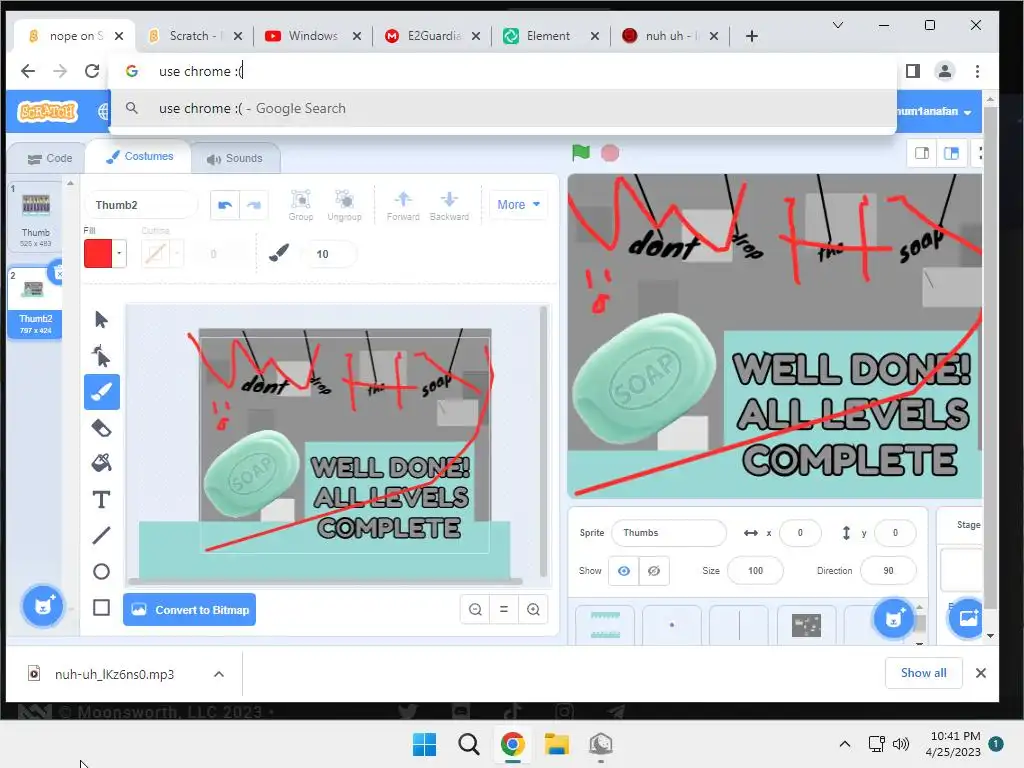
Task: Select the Thumb costume thumbnail
Action: (35, 216)
